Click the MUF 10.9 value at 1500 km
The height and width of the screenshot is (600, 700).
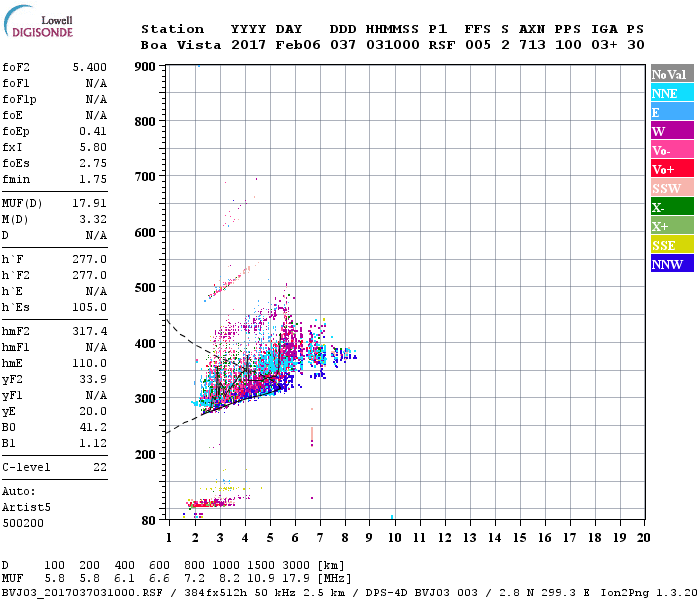point(261,579)
